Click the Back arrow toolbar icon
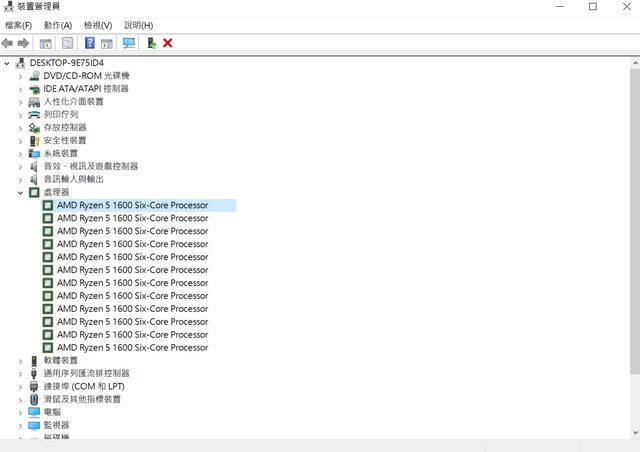Image resolution: width=640 pixels, height=452 pixels. 8,43
